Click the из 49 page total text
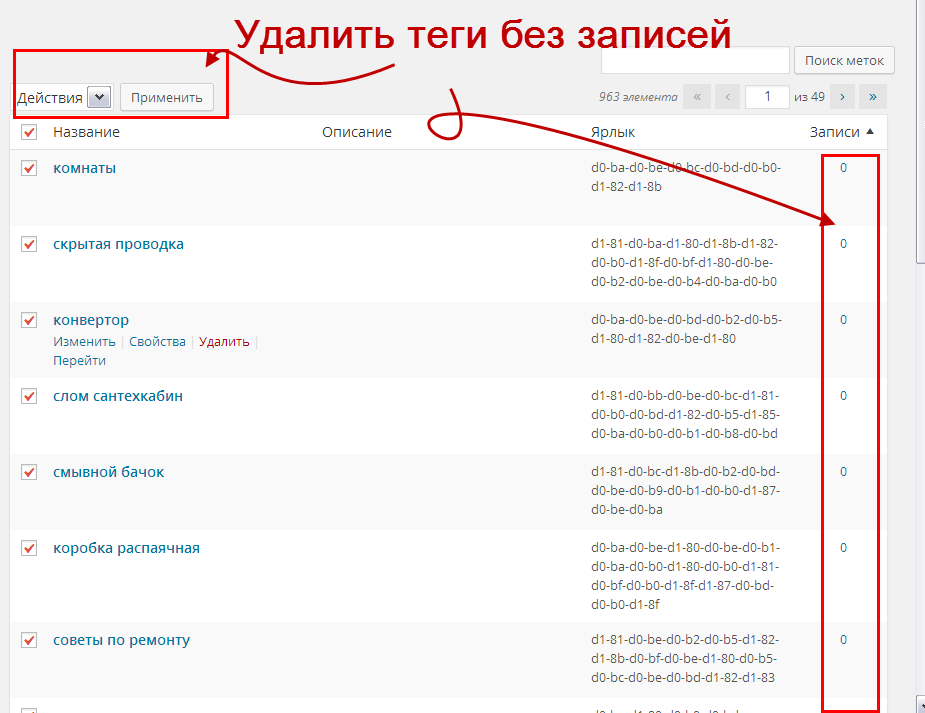Image resolution: width=925 pixels, height=713 pixels. [809, 97]
